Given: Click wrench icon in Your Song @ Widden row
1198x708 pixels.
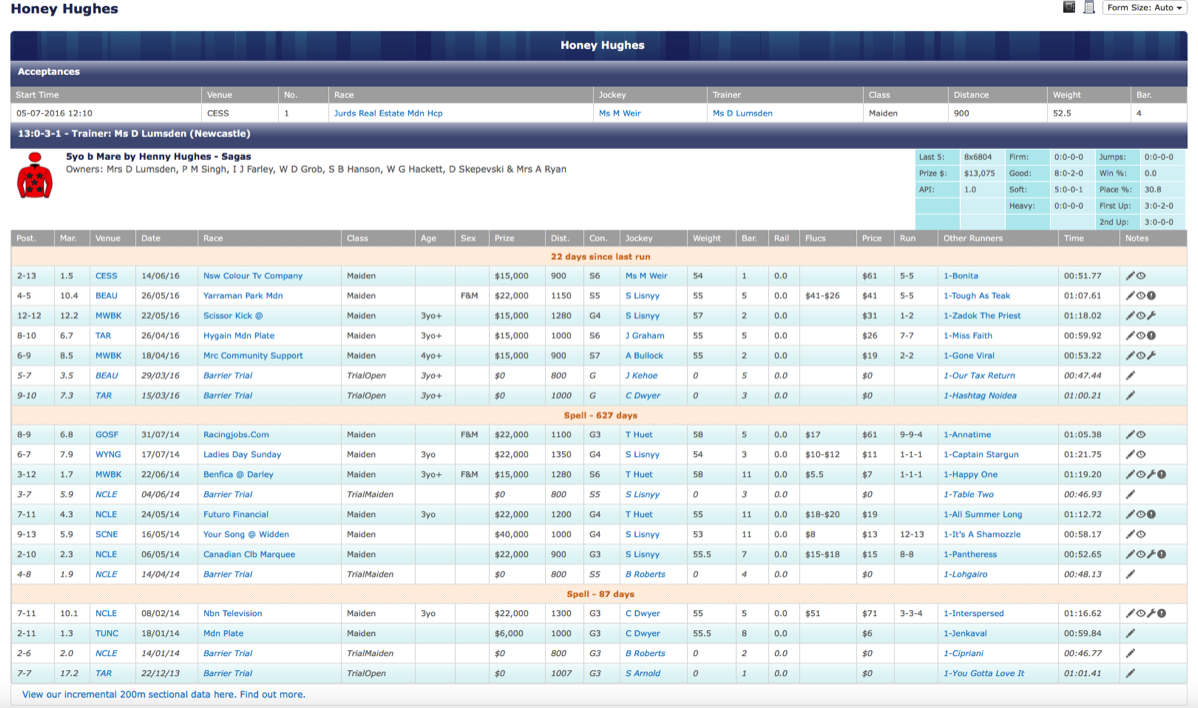Looking at the screenshot, I should 1152,535.
